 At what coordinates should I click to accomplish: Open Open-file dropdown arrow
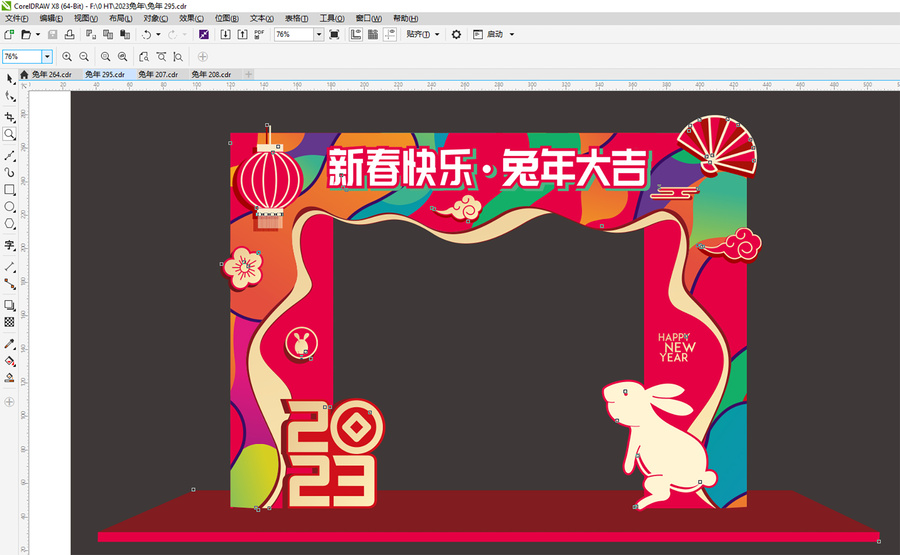tap(38, 34)
